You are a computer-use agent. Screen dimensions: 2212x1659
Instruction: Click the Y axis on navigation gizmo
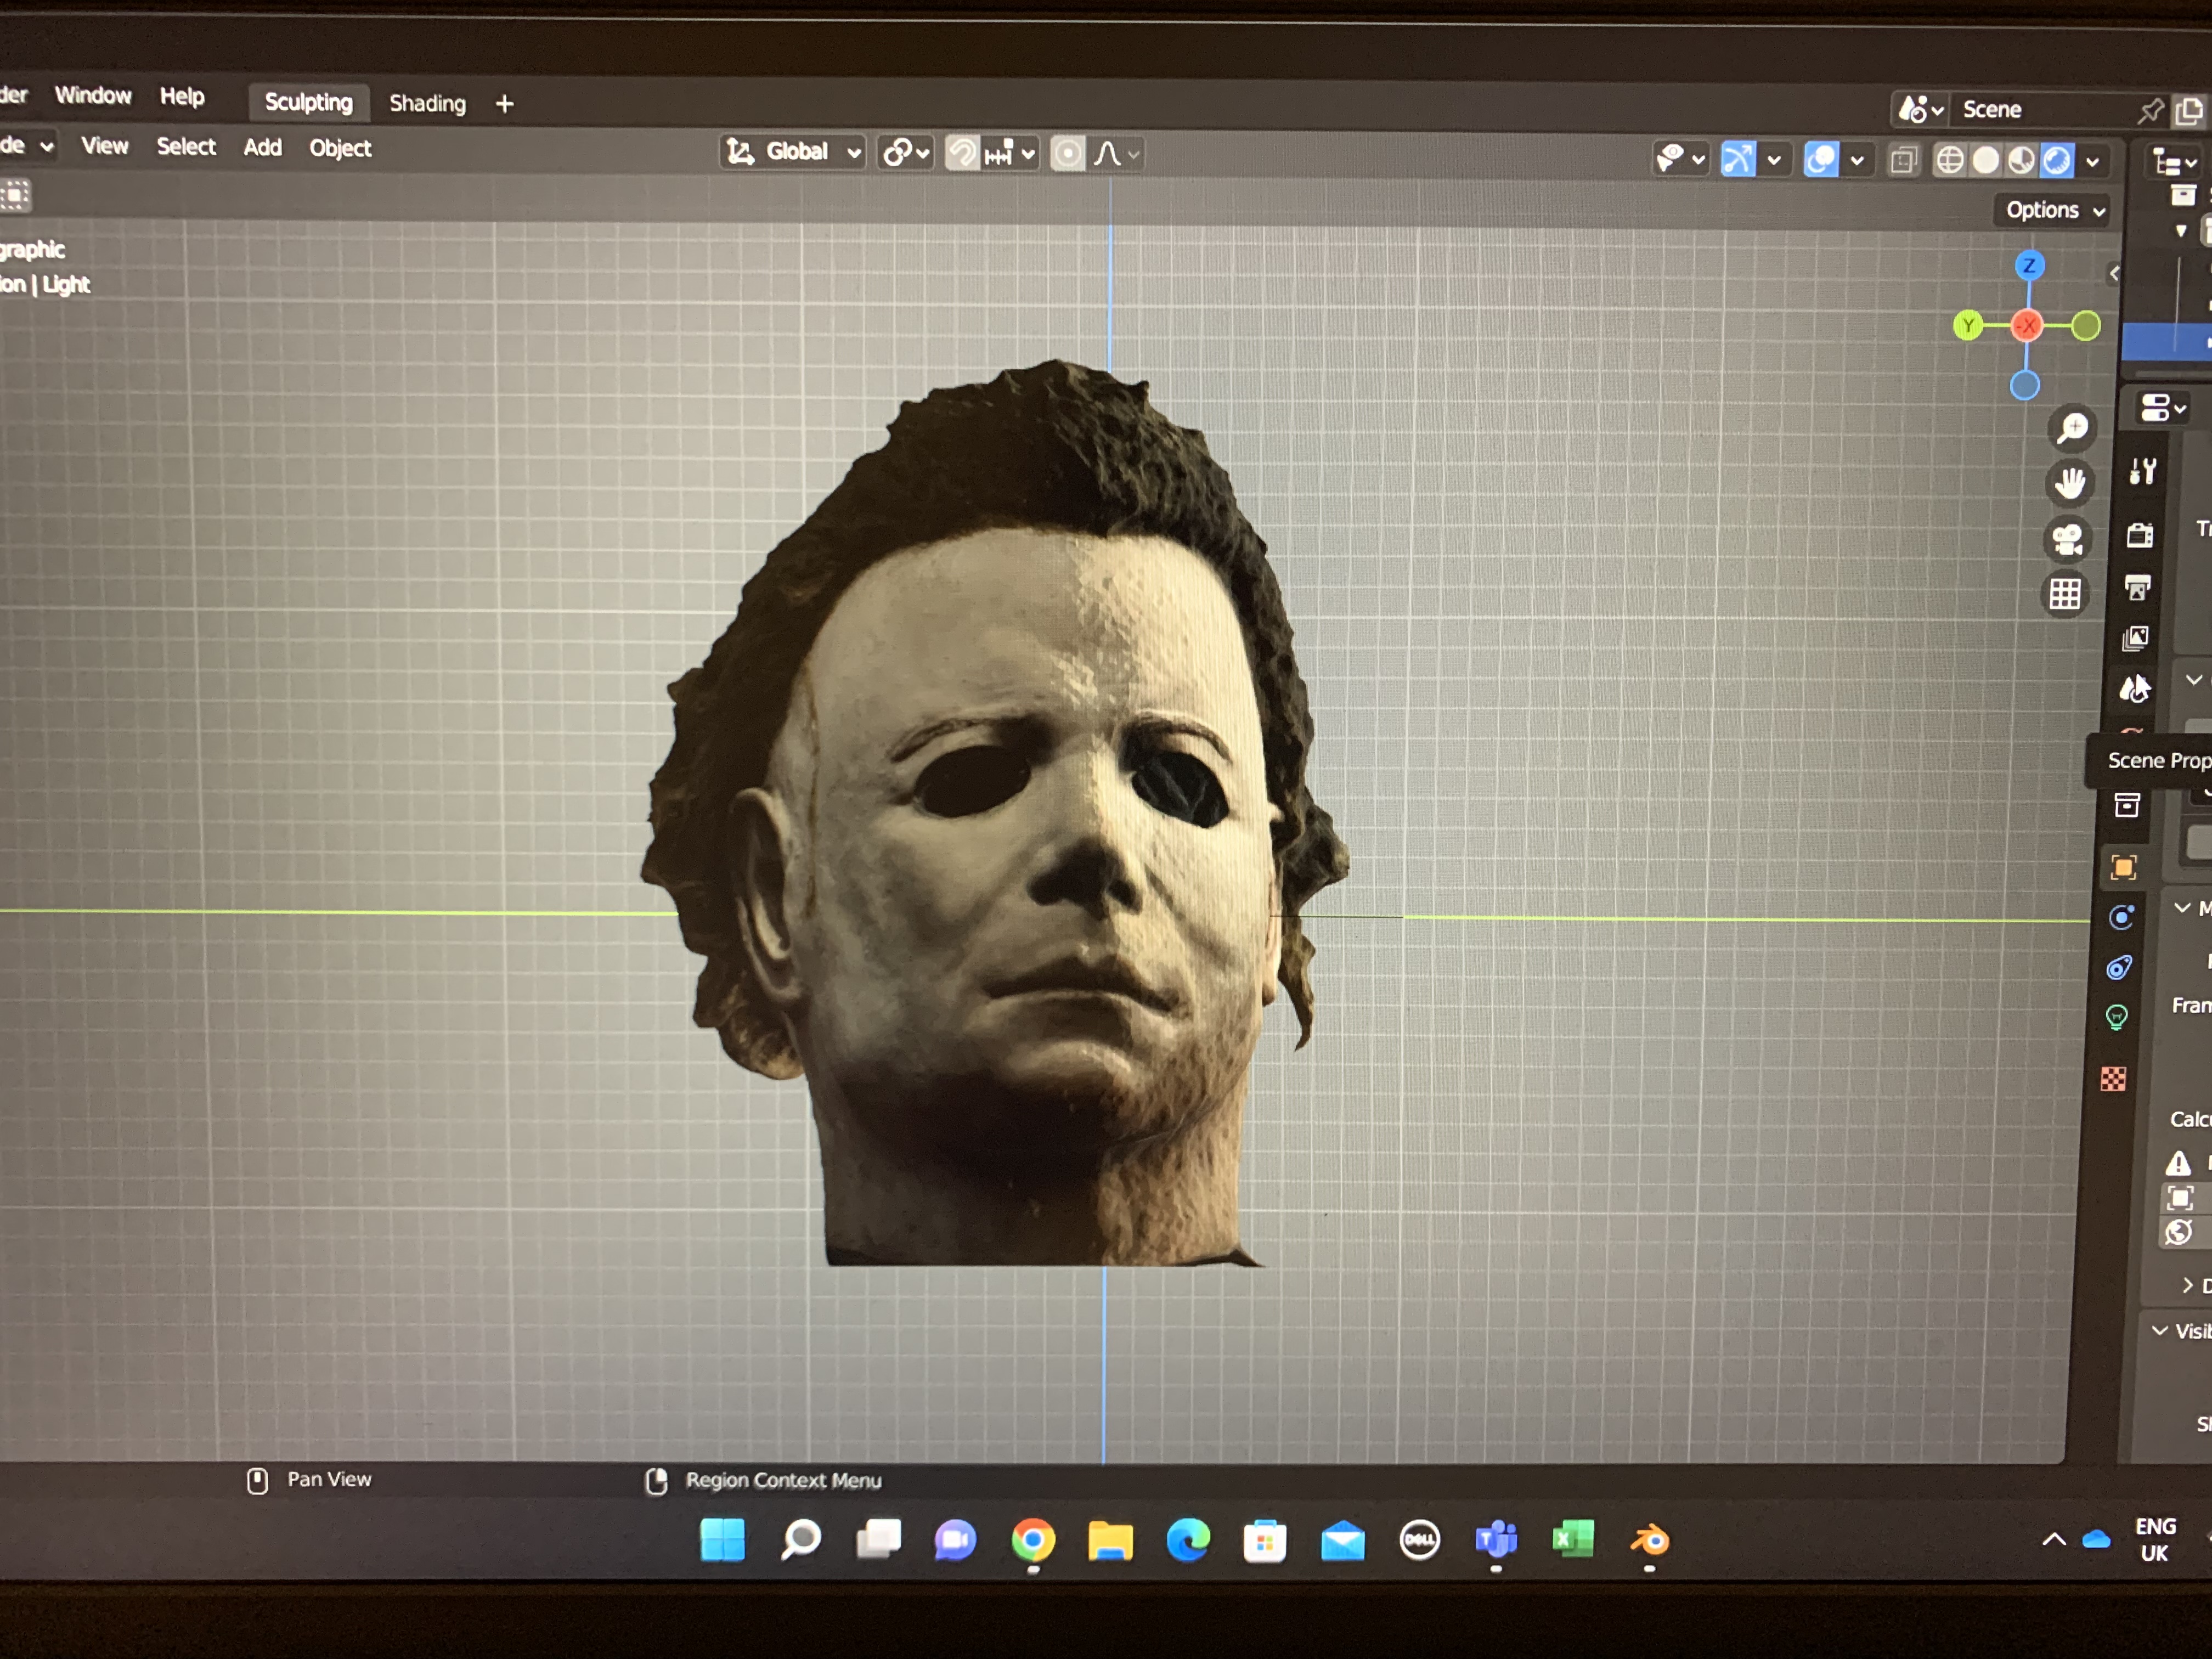1968,325
